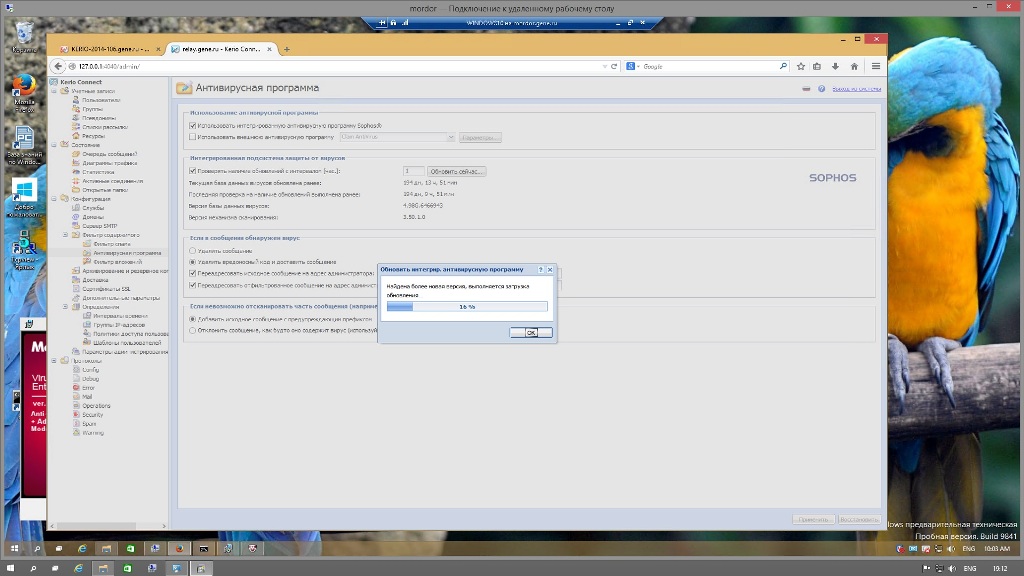Switch to the relay.gene.ru Kerio Connect tab
This screenshot has width=1024, height=576.
click(215, 48)
